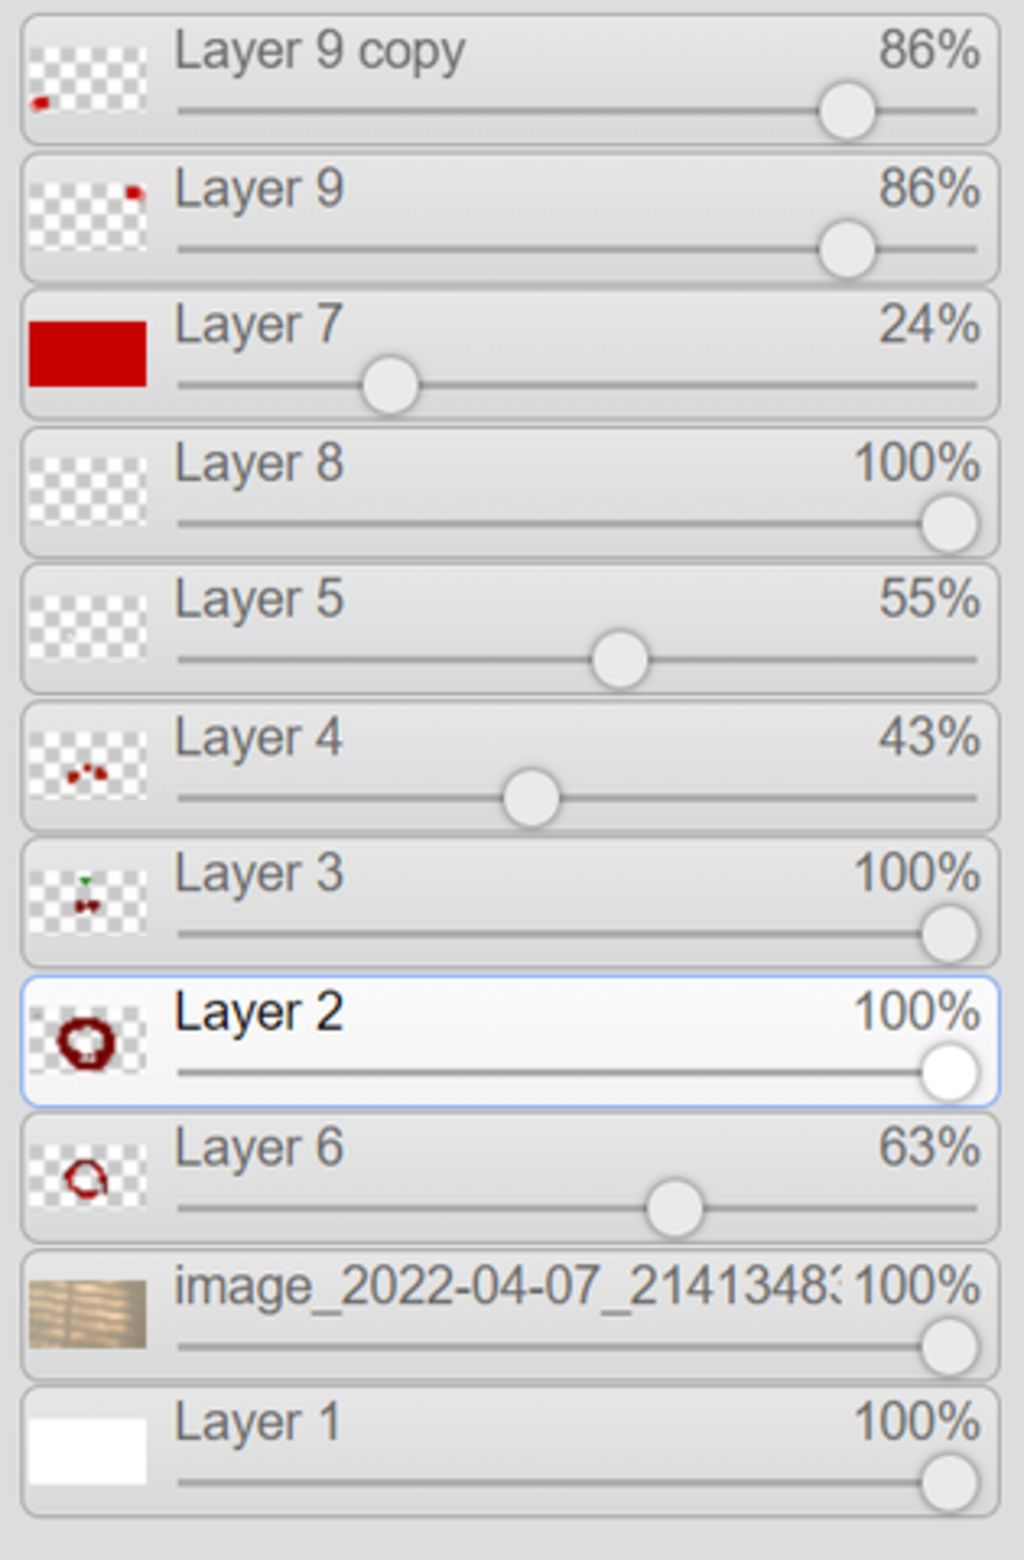Screen dimensions: 1024x1560
Task: Select the Layer 6 circle thumbnail
Action: tap(88, 1177)
